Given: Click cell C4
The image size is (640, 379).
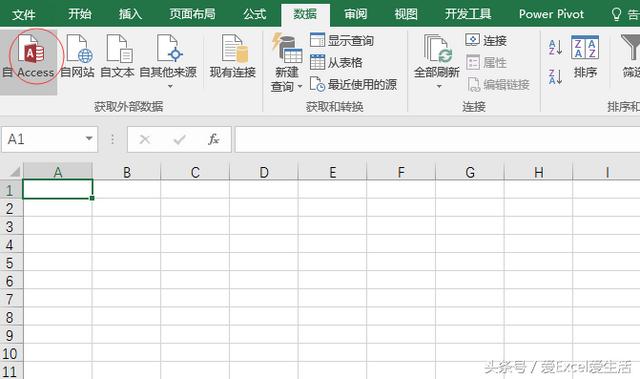Looking at the screenshot, I should pos(195,244).
